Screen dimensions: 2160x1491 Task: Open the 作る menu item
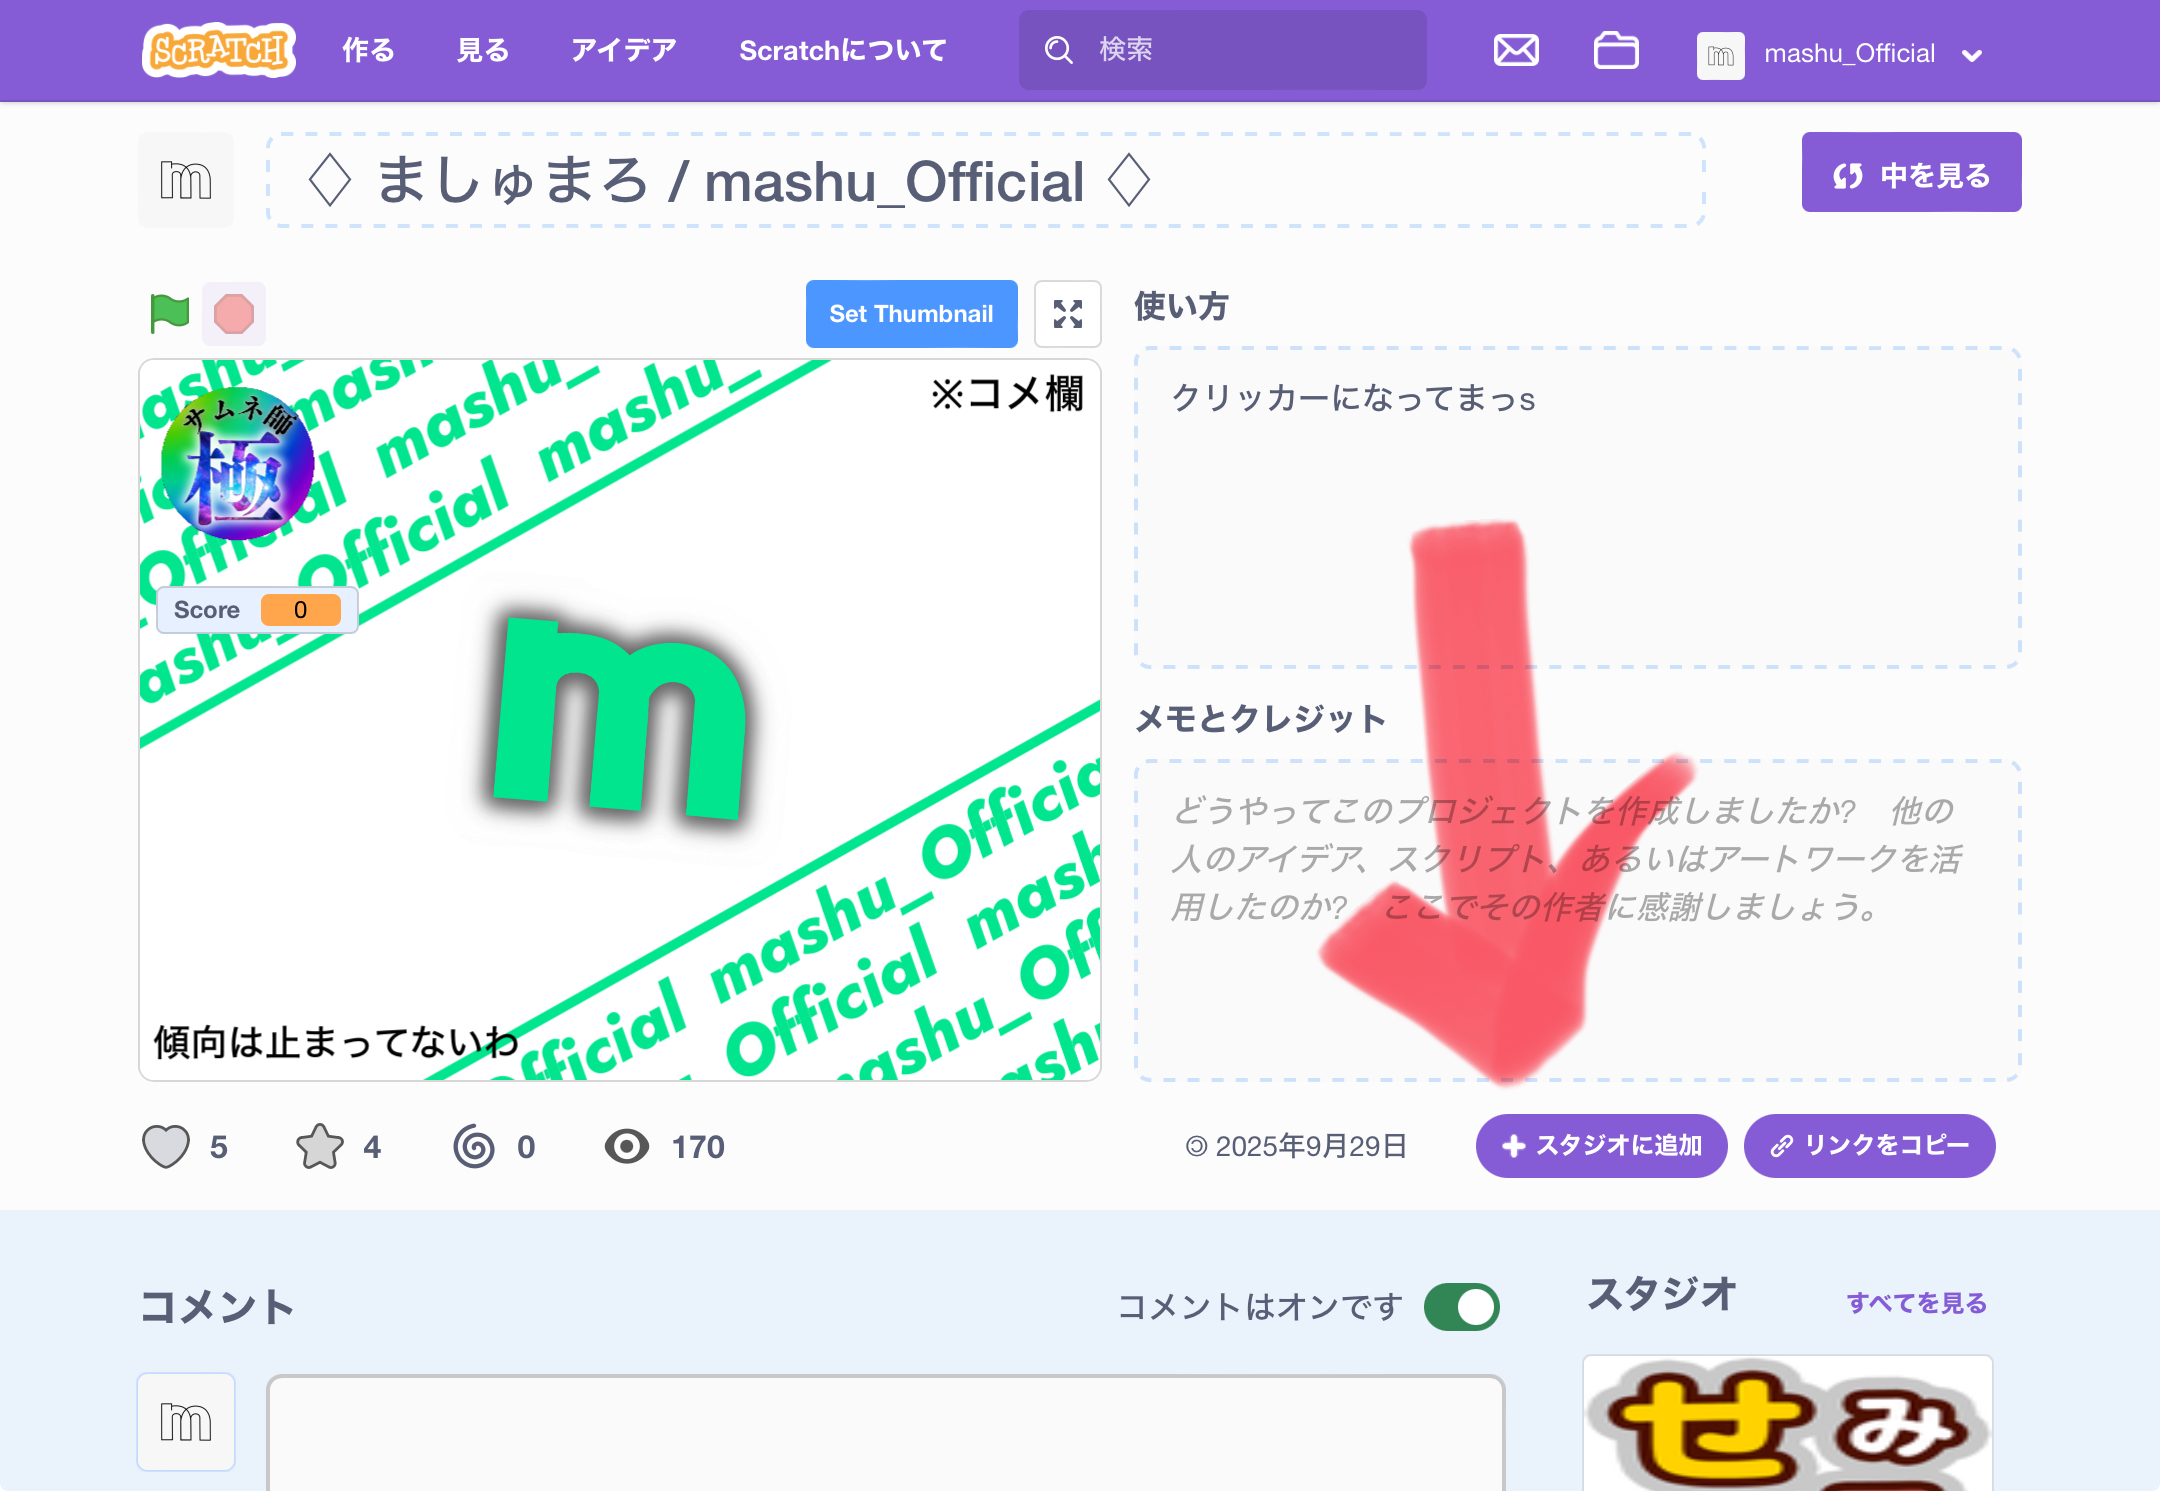click(368, 50)
